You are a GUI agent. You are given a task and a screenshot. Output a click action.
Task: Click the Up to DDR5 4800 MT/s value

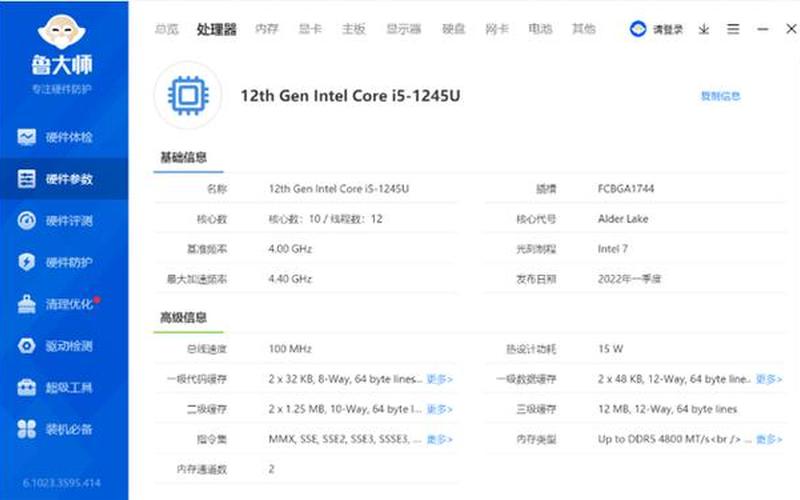[674, 439]
